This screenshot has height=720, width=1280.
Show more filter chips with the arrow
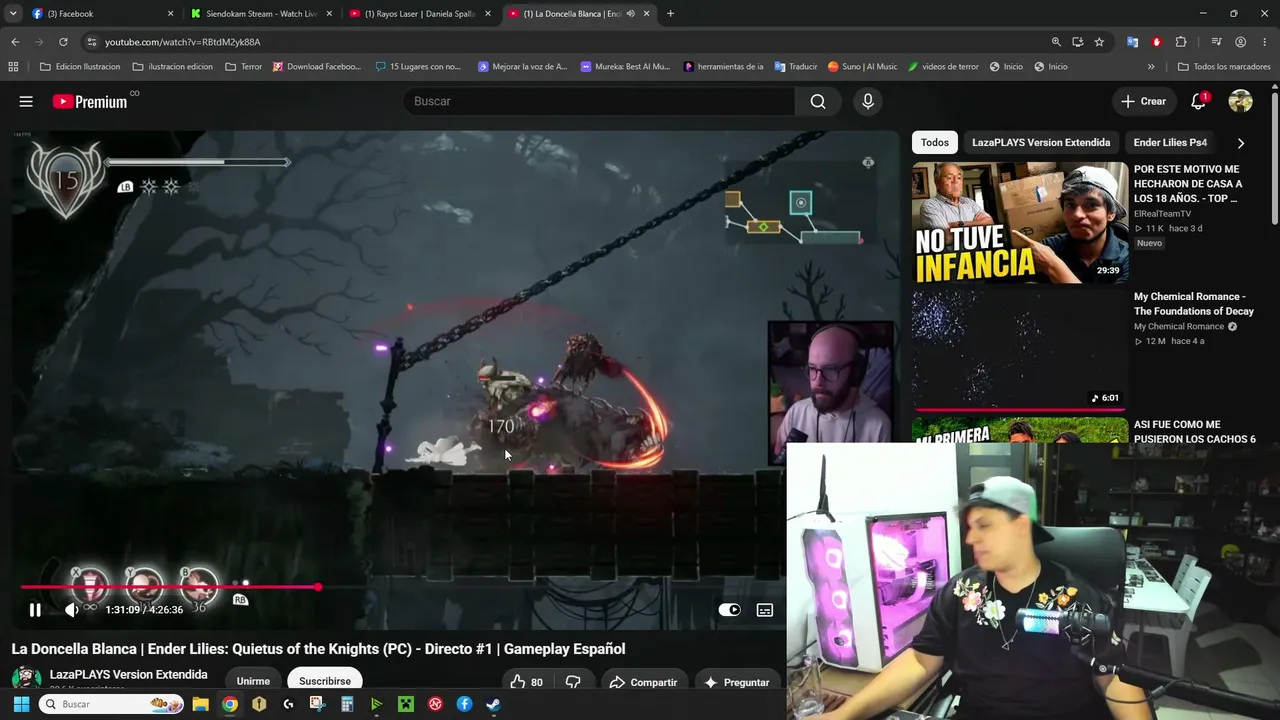pos(1241,143)
